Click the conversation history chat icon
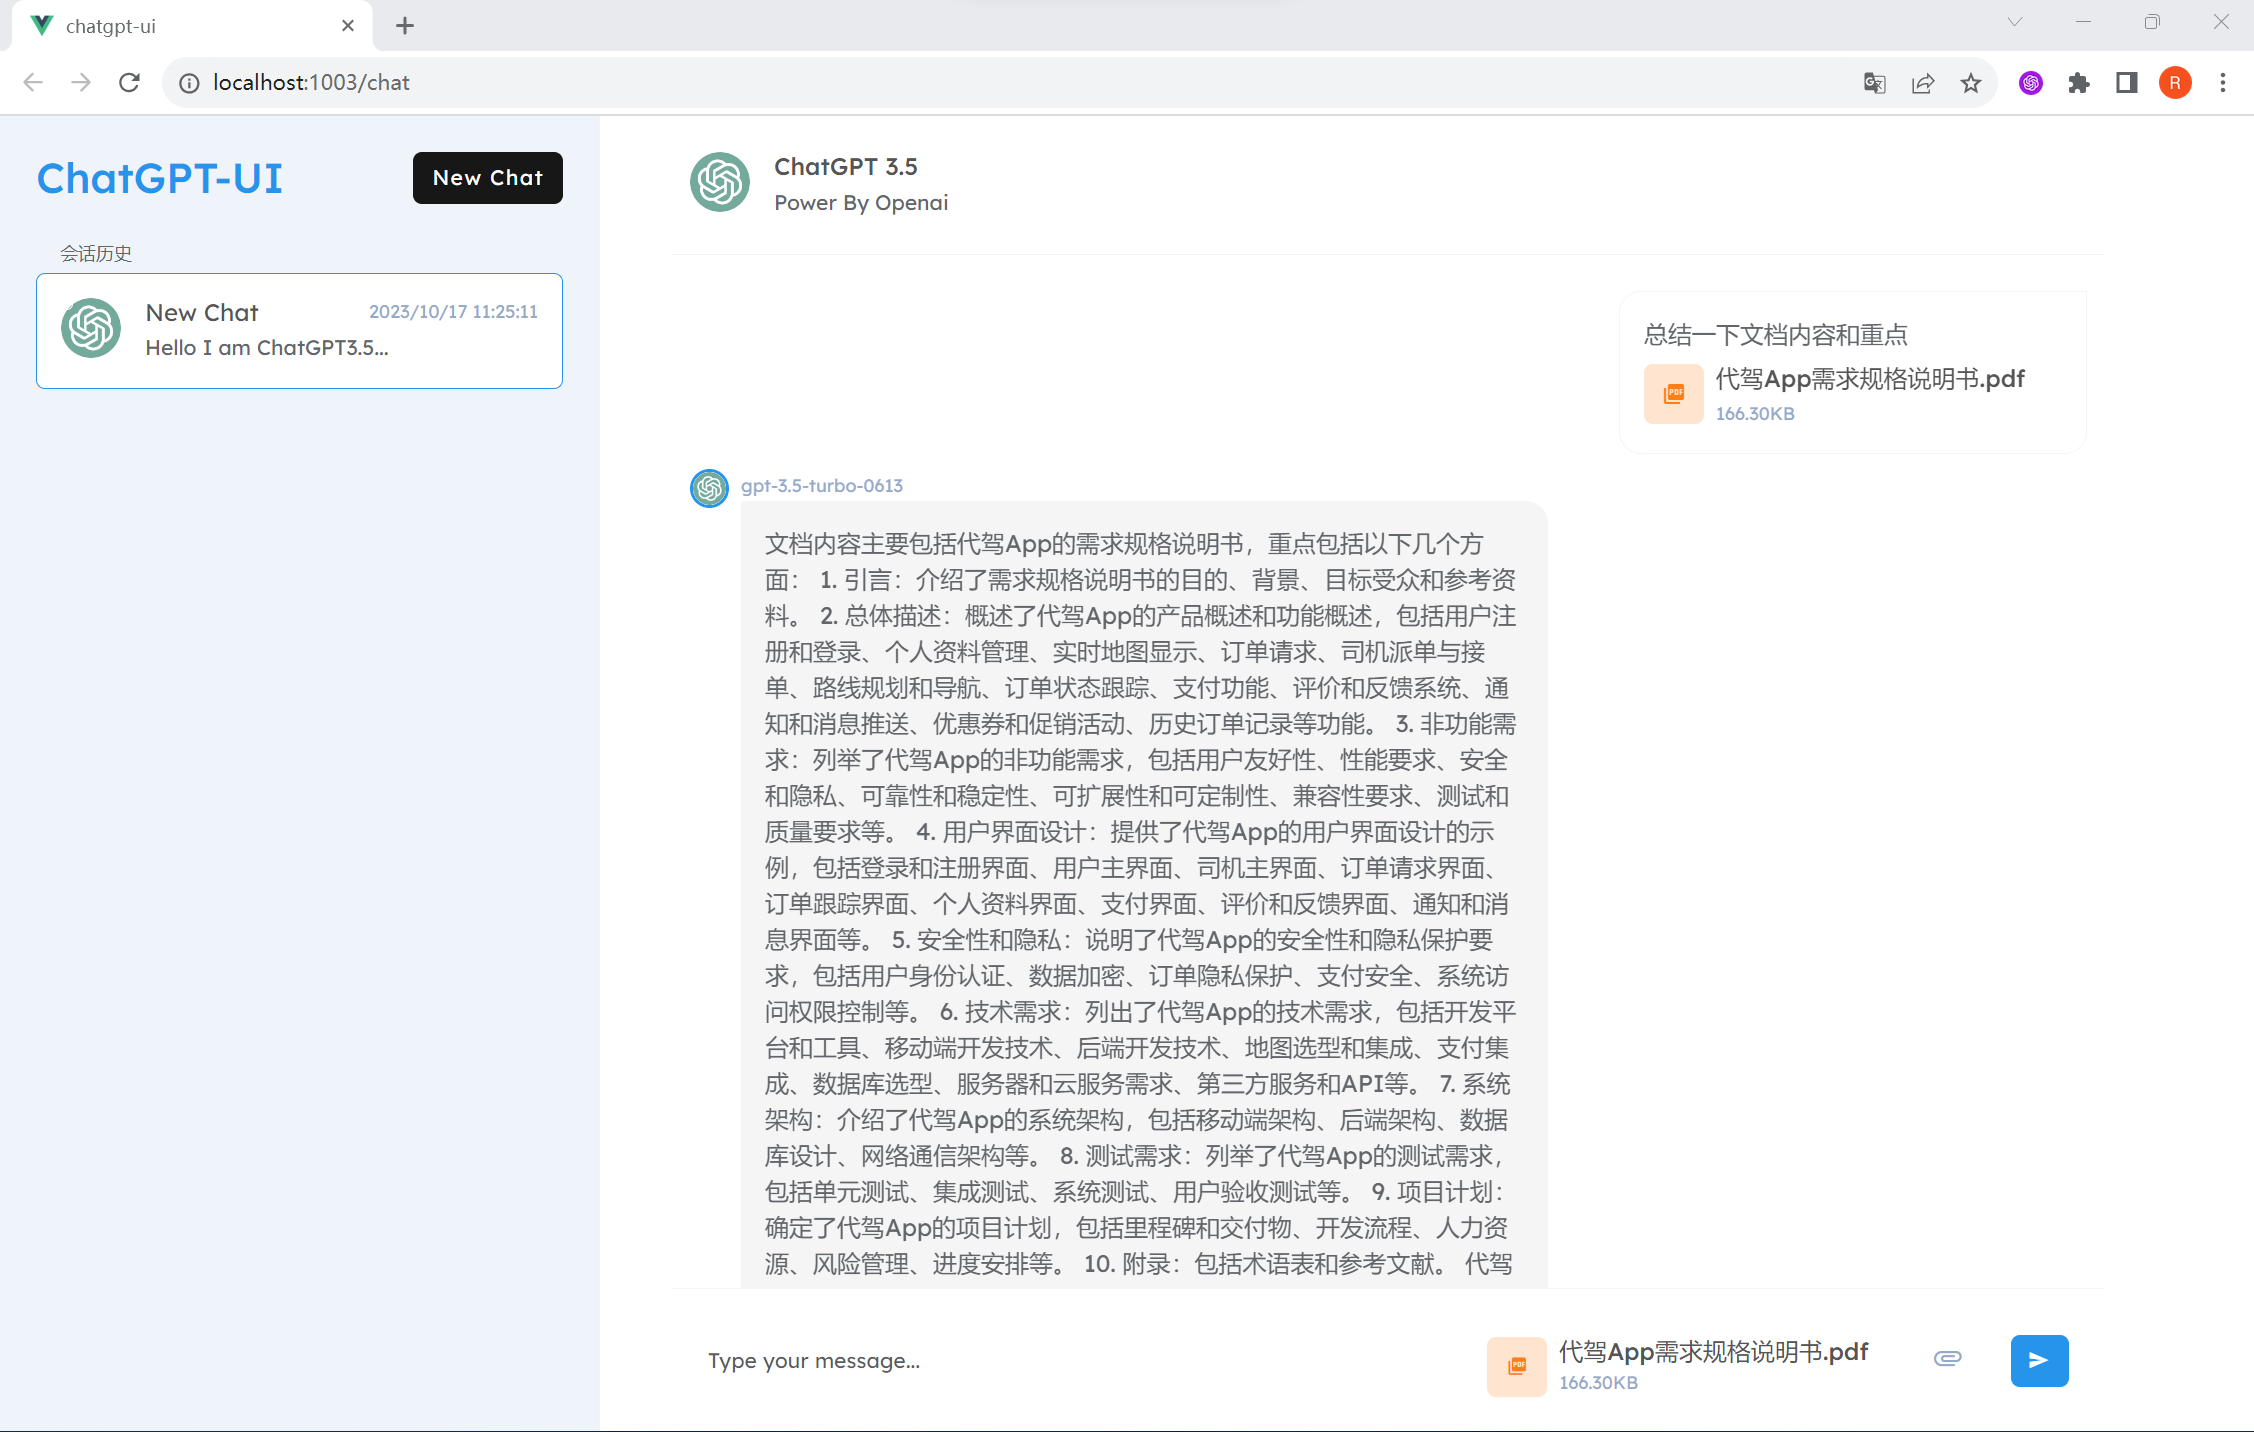Viewport: 2254px width, 1432px height. (x=90, y=328)
